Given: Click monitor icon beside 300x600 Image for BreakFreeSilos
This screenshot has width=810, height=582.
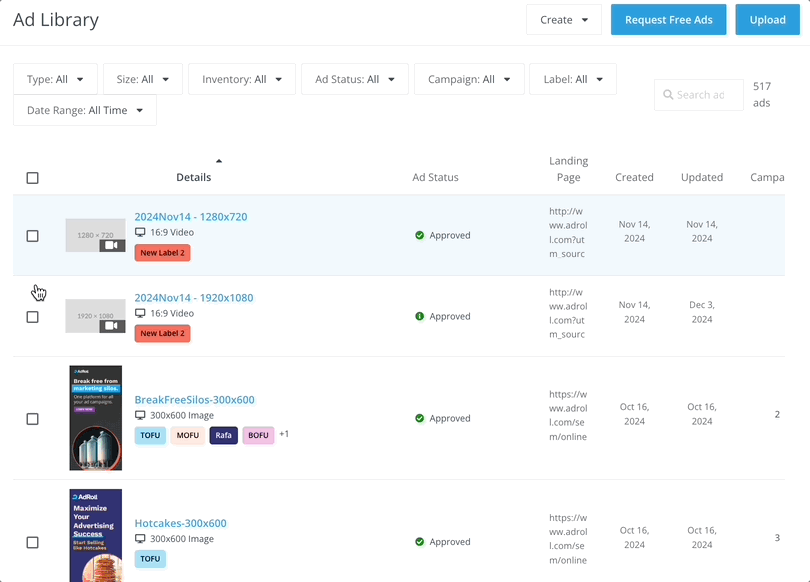Looking at the screenshot, I should click(140, 415).
